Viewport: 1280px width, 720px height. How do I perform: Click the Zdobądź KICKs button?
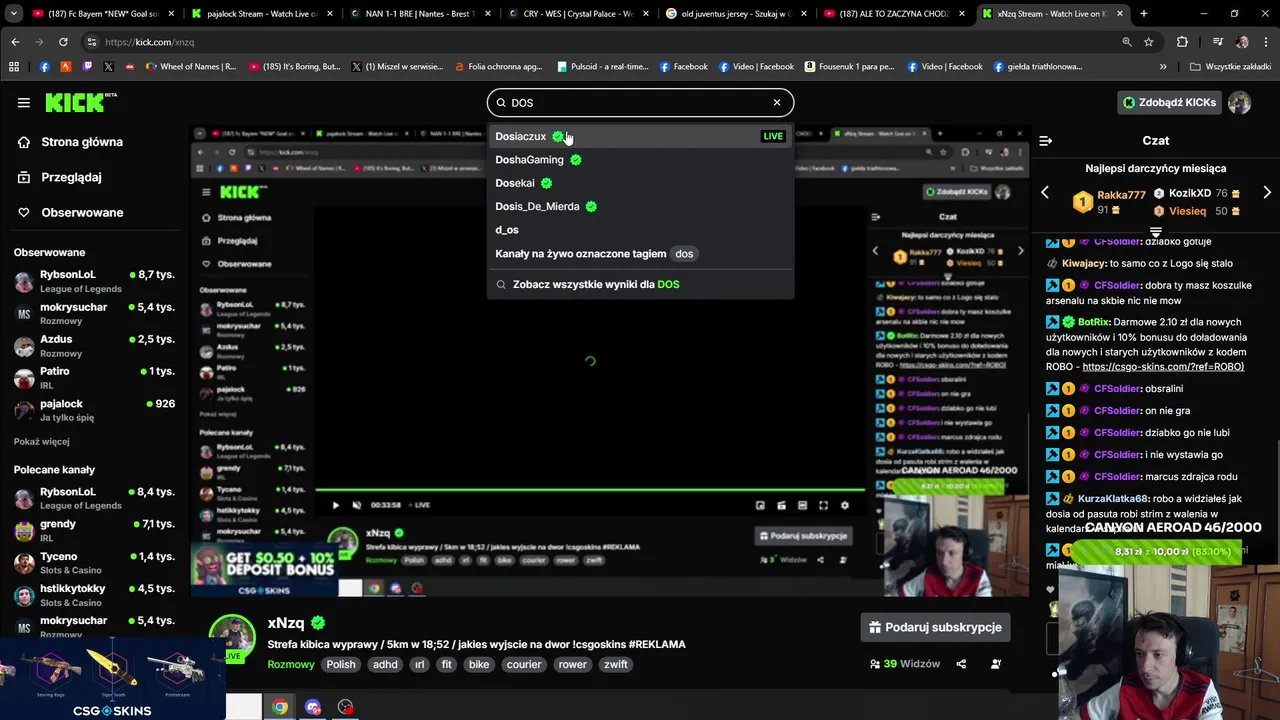tap(1169, 102)
